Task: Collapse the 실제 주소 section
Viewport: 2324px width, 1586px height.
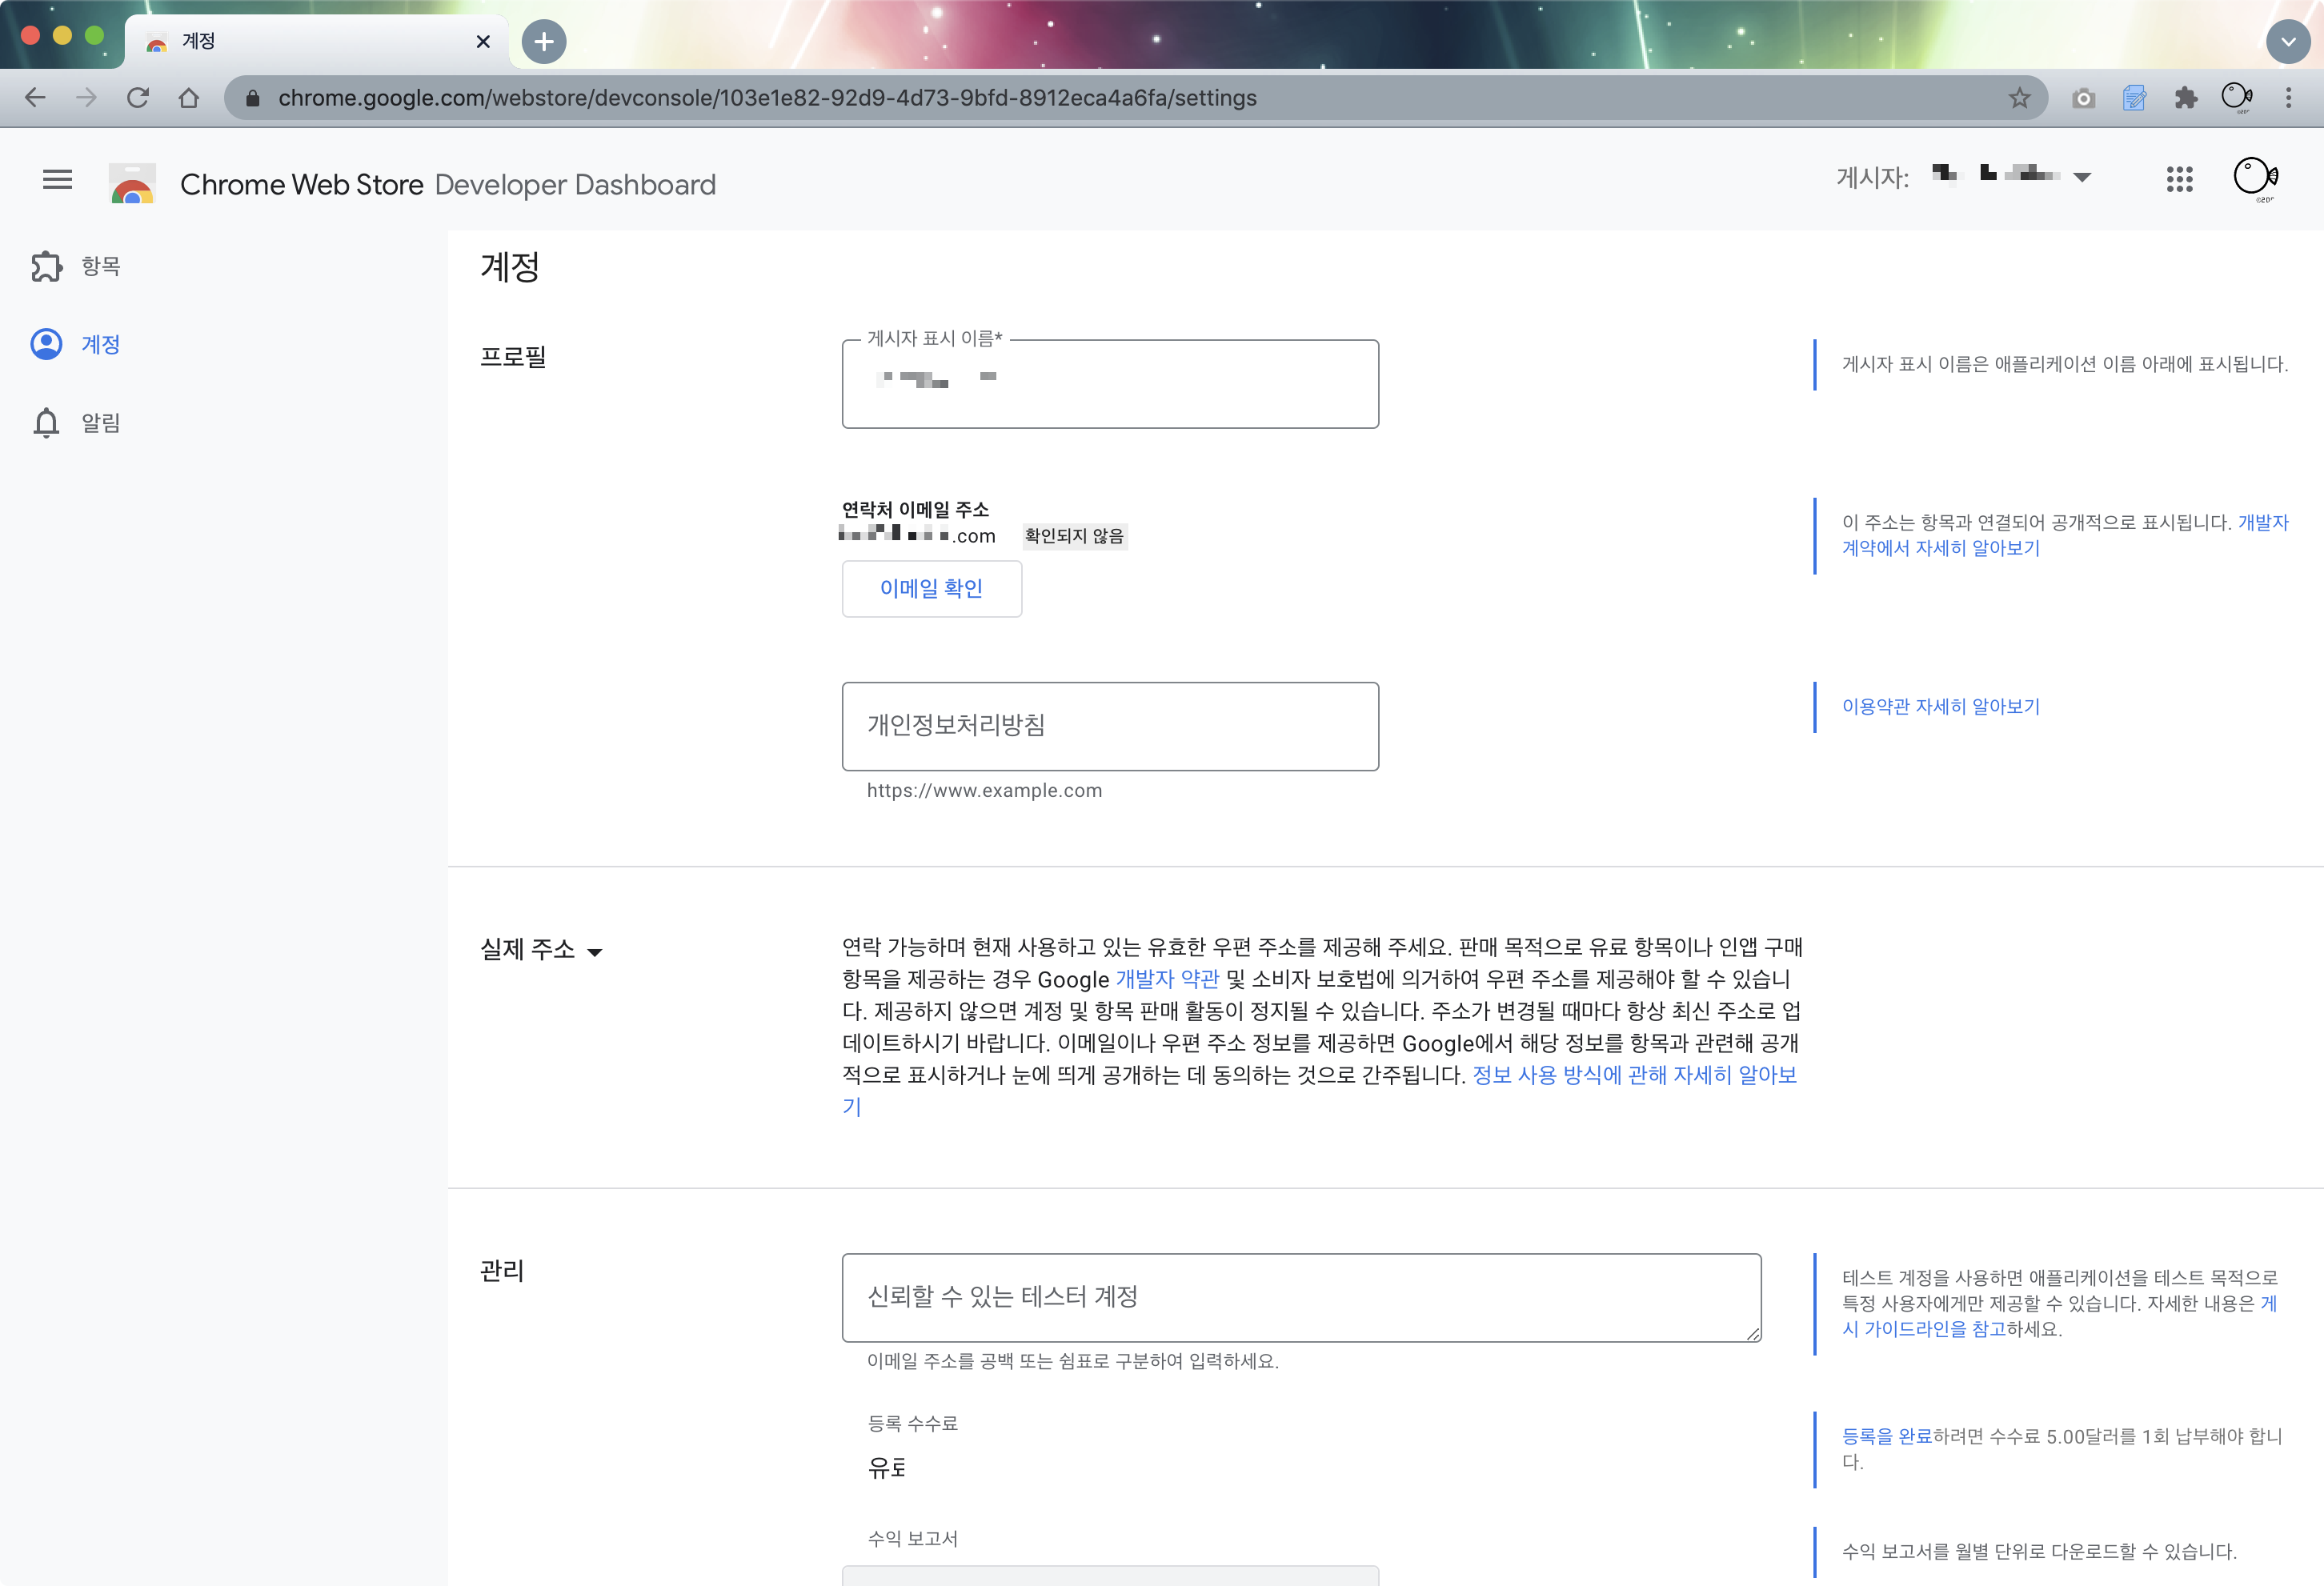Action: 594,951
